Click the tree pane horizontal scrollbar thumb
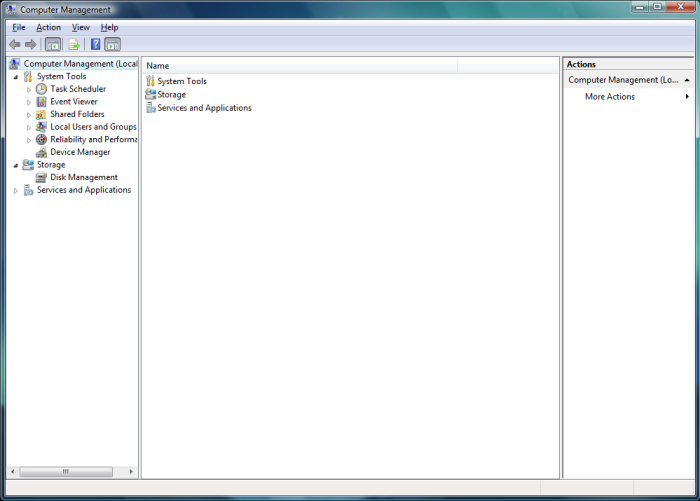The height and width of the screenshot is (501, 700). coord(66,471)
